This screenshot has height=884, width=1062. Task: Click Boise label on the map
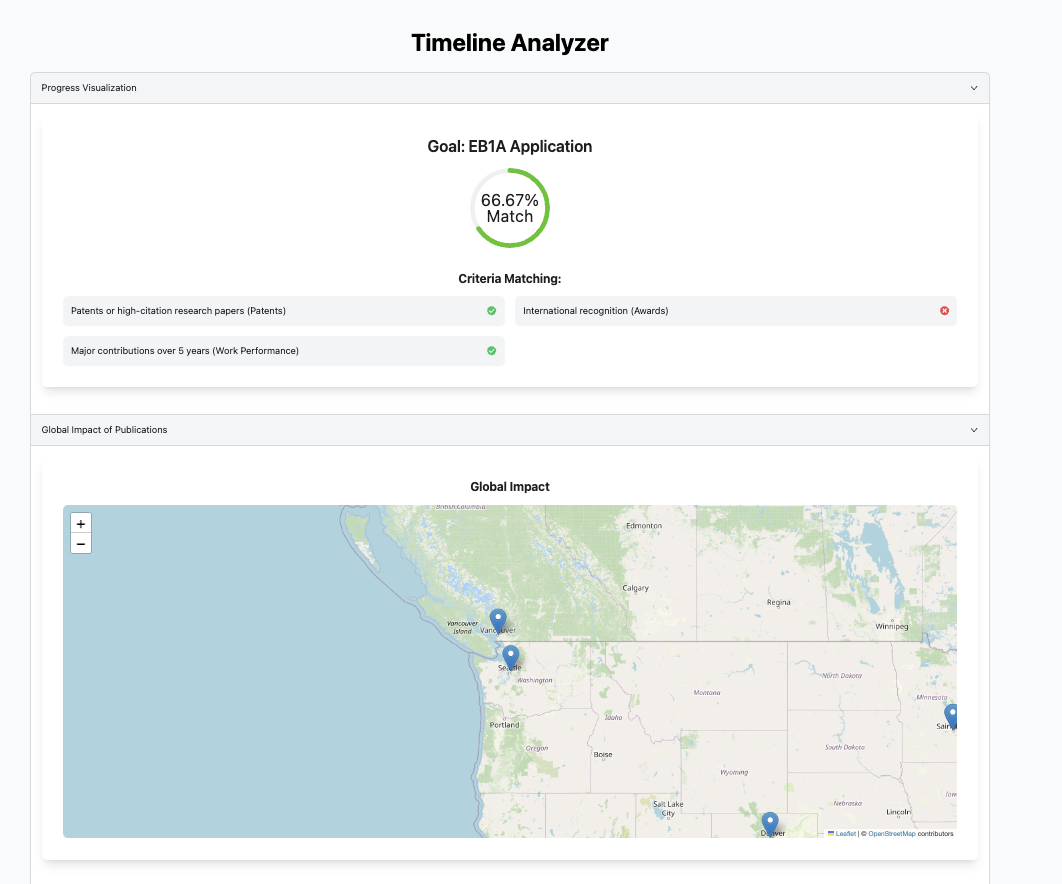pyautogui.click(x=603, y=755)
